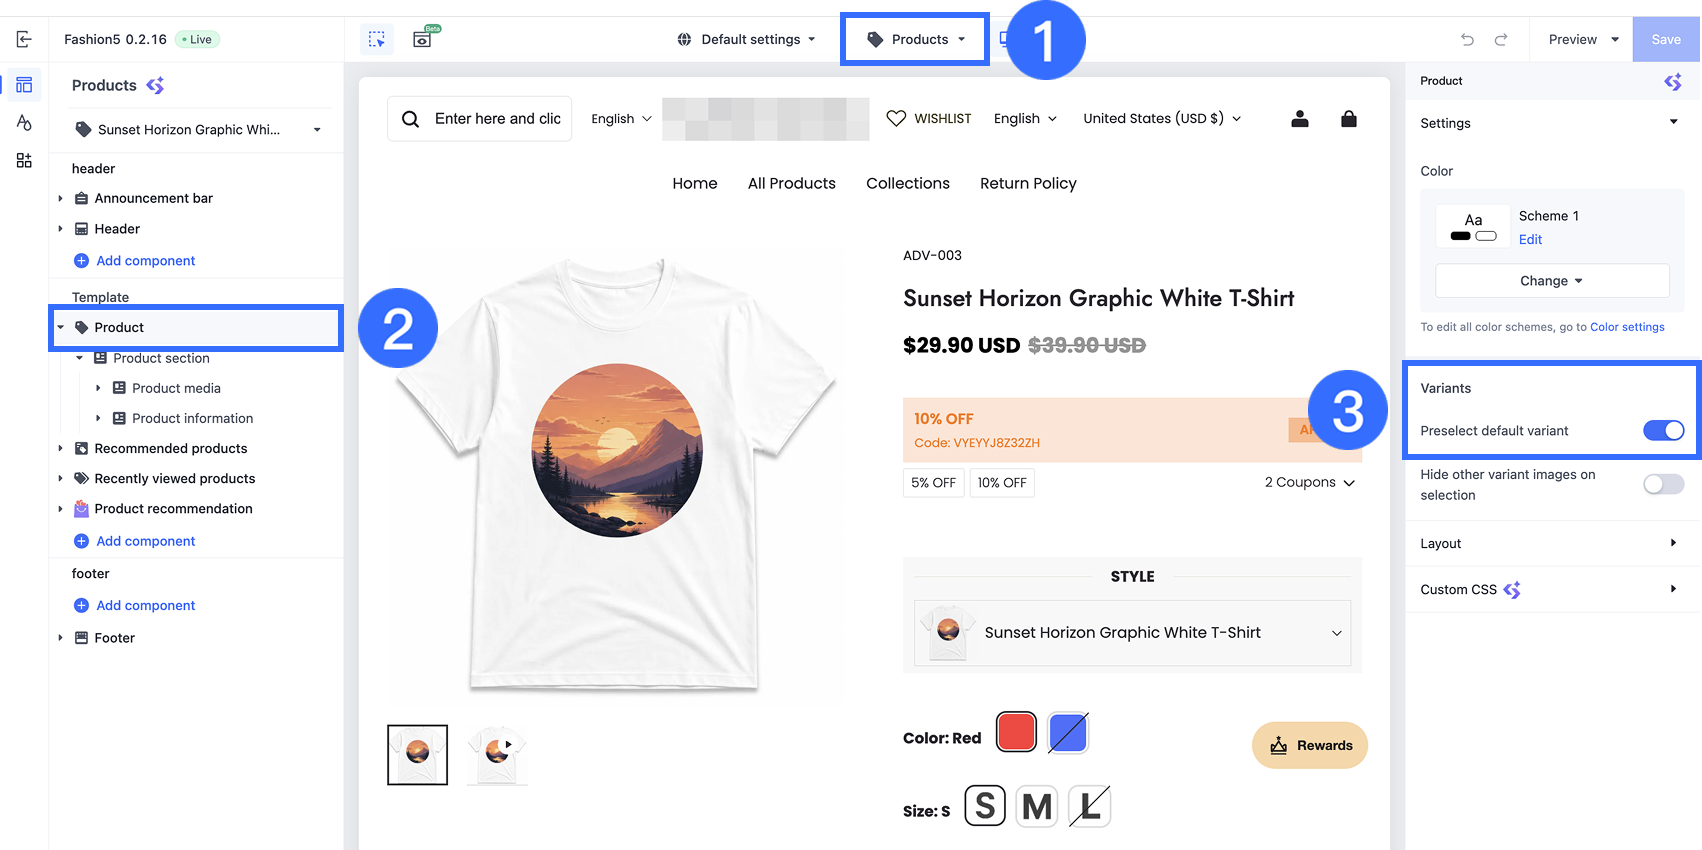
Task: Enable Hide other variant images toggle
Action: 1663,485
